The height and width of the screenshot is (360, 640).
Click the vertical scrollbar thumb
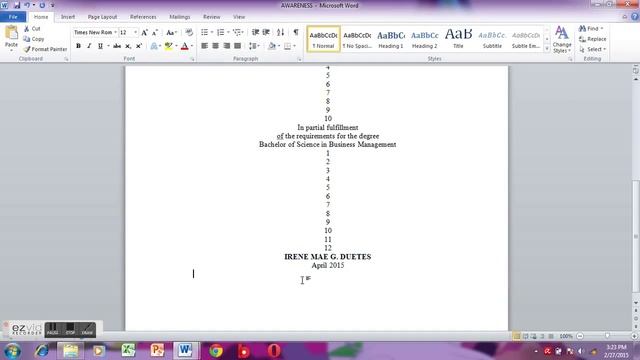[636, 236]
